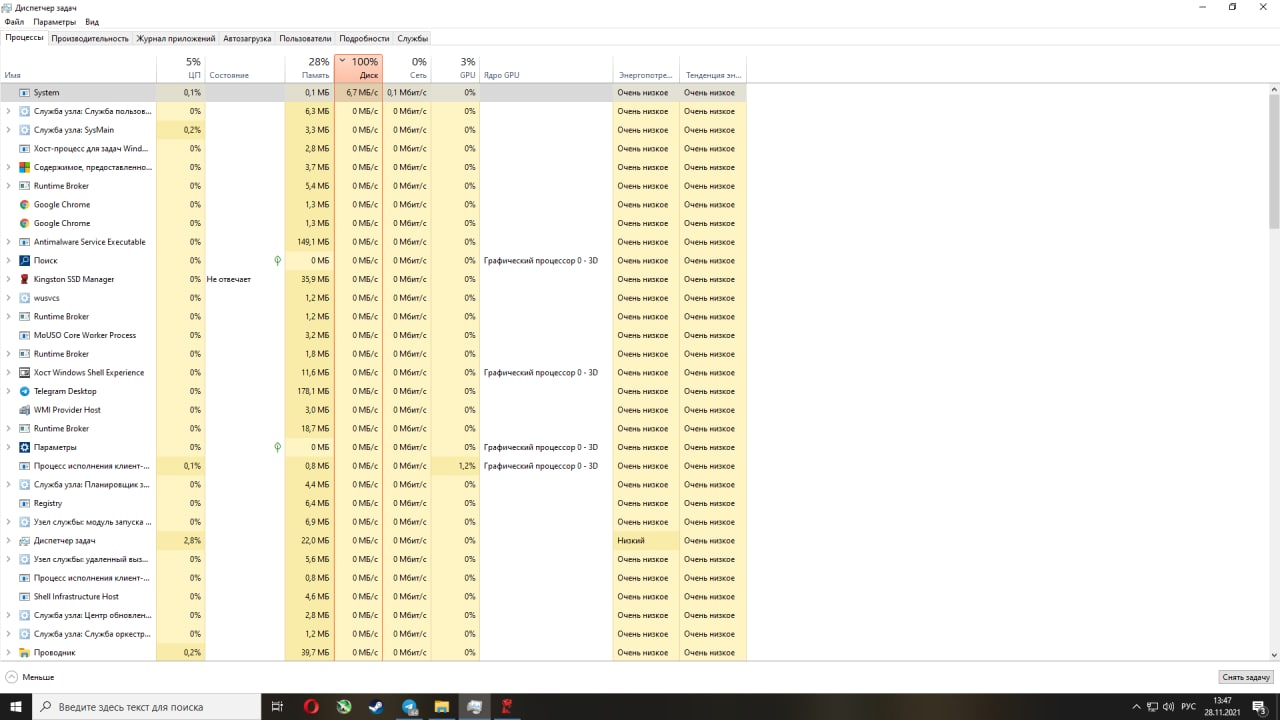Click the Проводник folder icon in list
The height and width of the screenshot is (720, 1280).
point(25,653)
